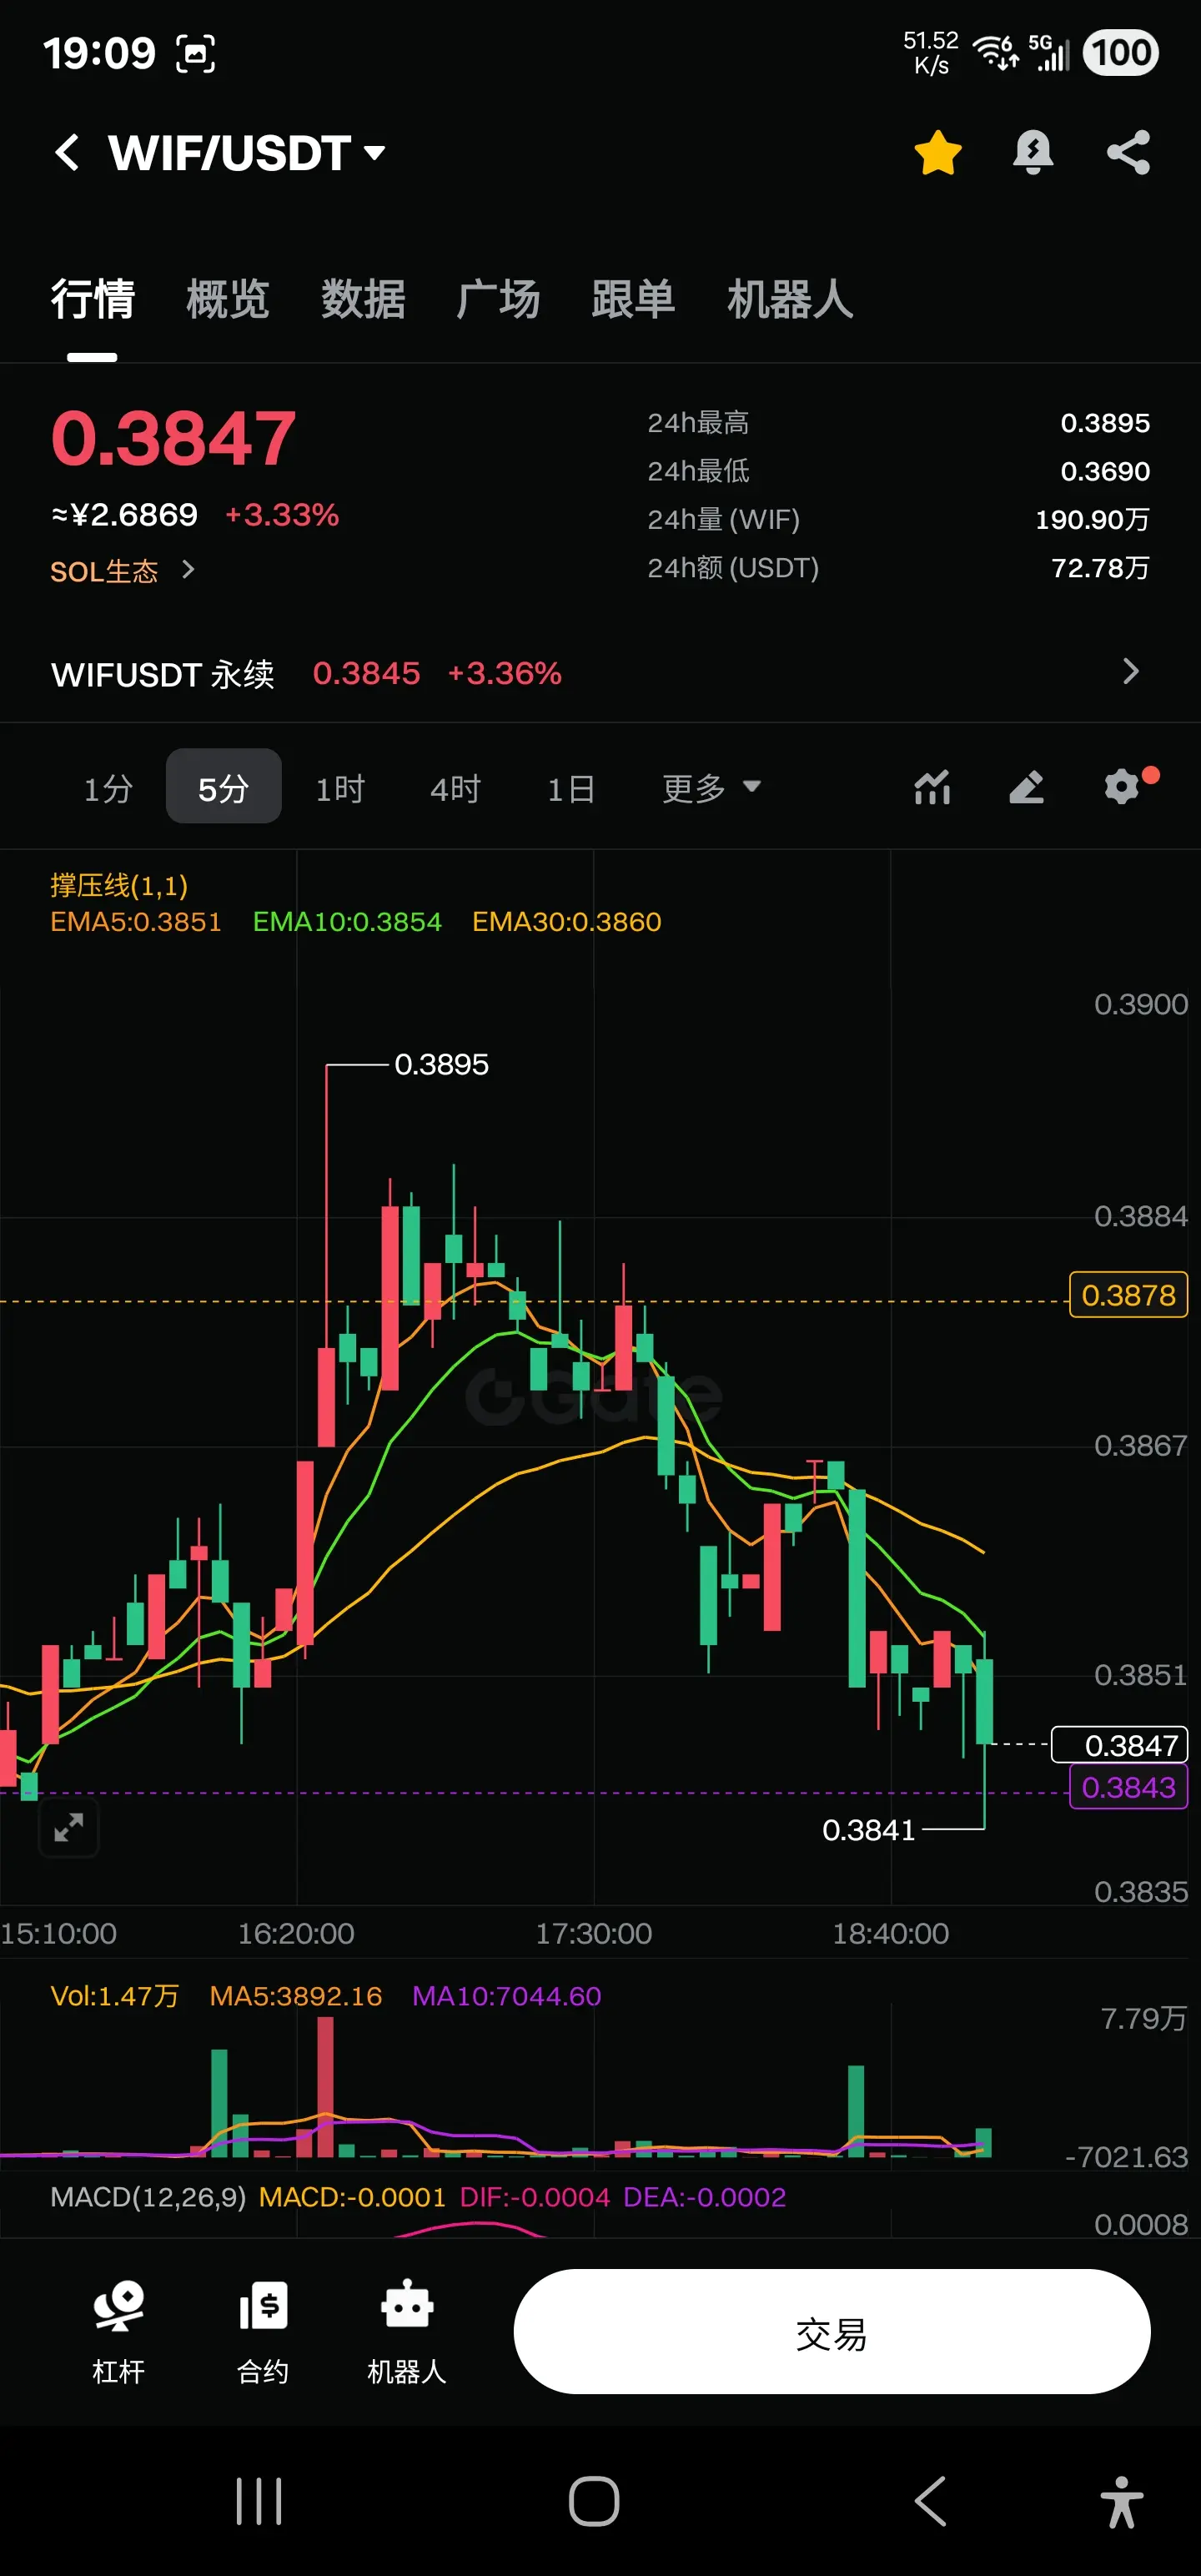Open the chart indicators icon

(932, 787)
